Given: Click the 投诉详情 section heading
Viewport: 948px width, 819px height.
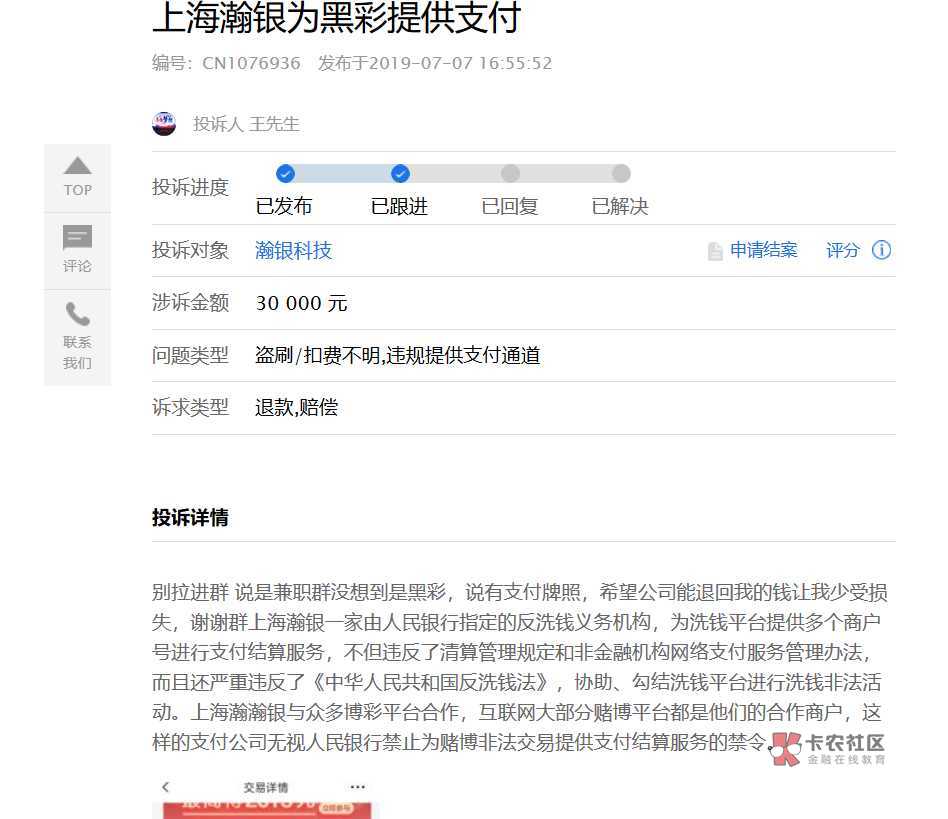Looking at the screenshot, I should coord(190,517).
